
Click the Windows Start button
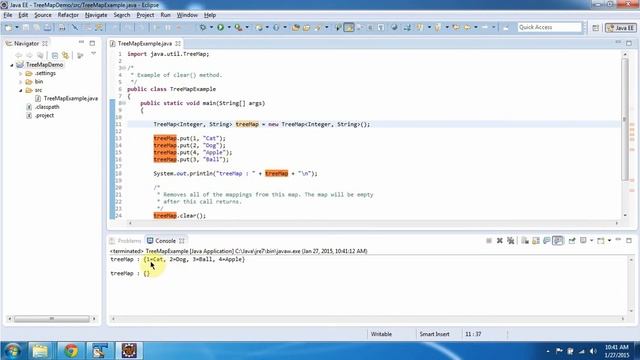(x=12, y=351)
